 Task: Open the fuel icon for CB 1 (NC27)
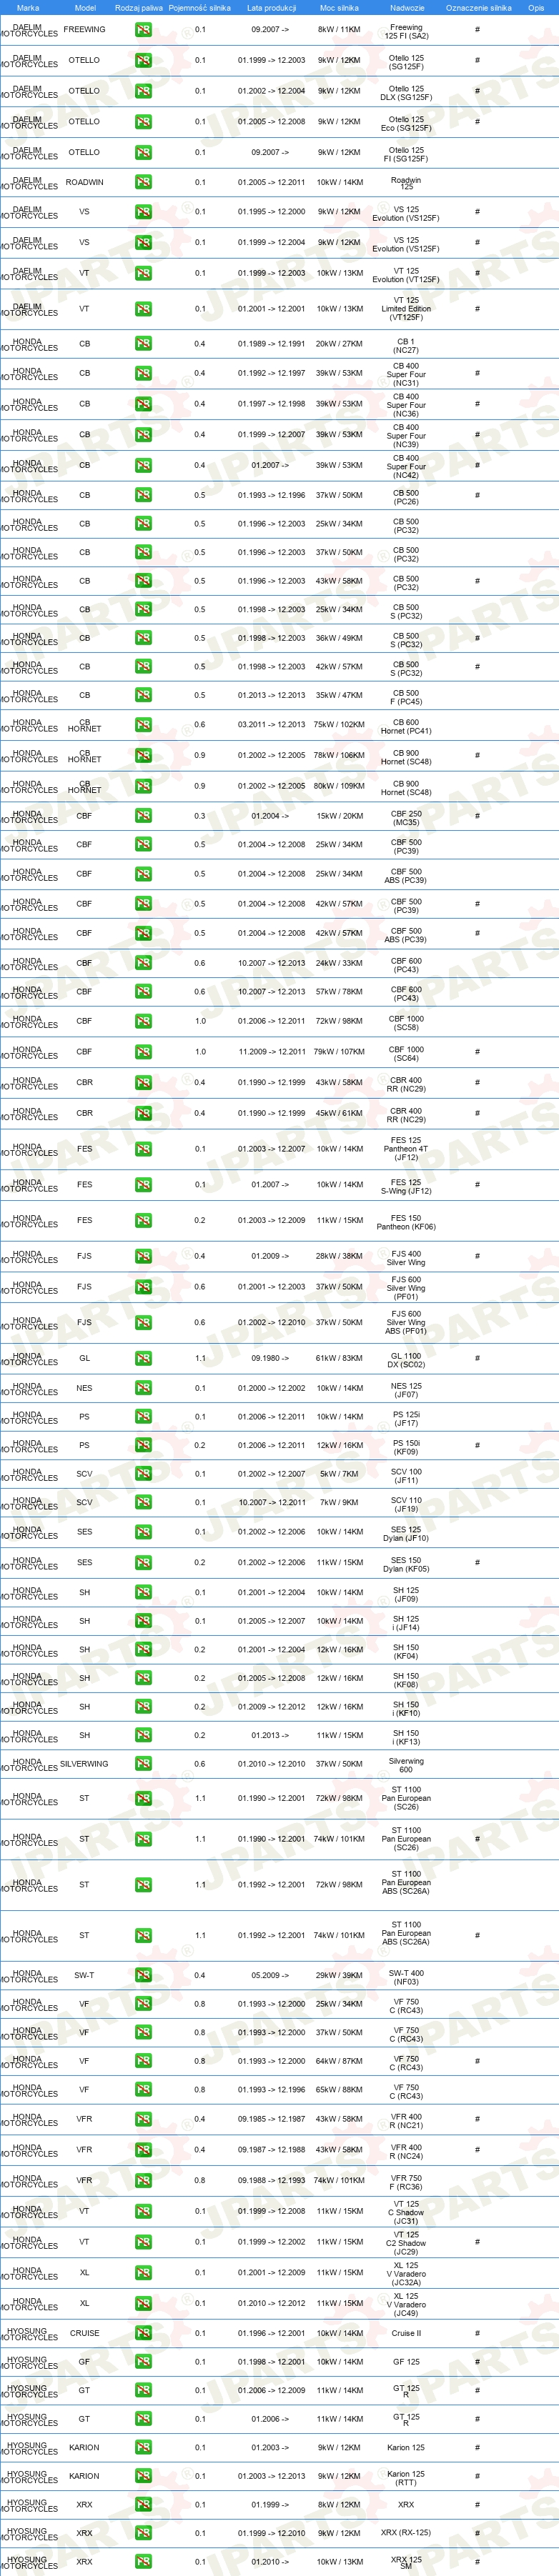(143, 344)
